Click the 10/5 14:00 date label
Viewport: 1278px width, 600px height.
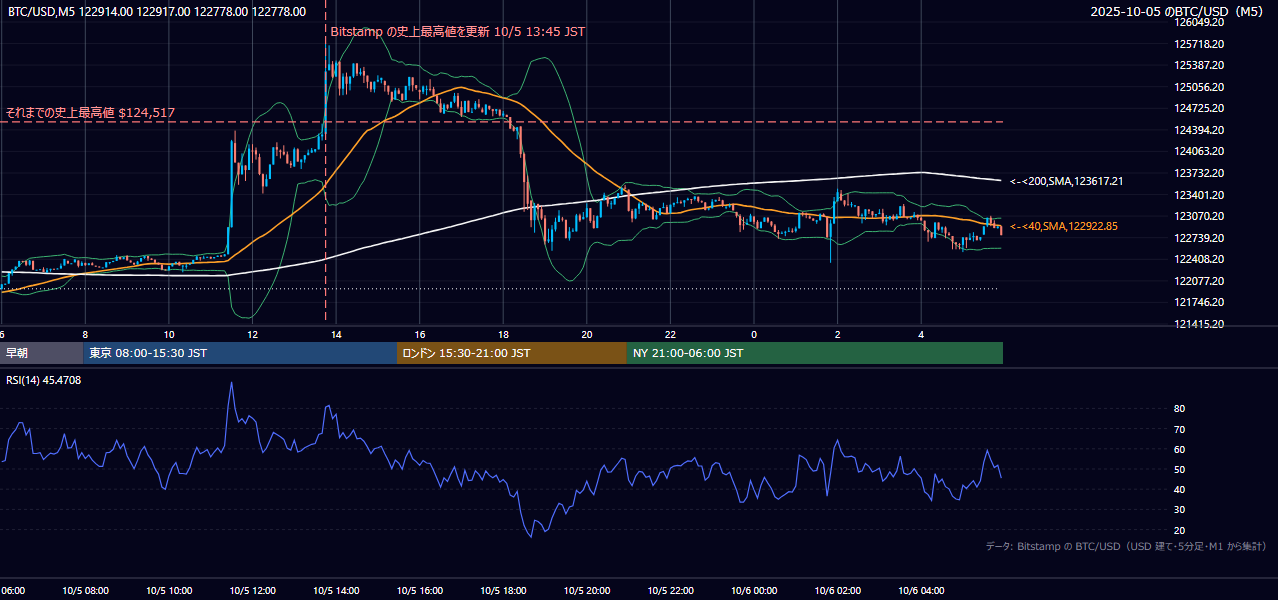click(x=336, y=591)
